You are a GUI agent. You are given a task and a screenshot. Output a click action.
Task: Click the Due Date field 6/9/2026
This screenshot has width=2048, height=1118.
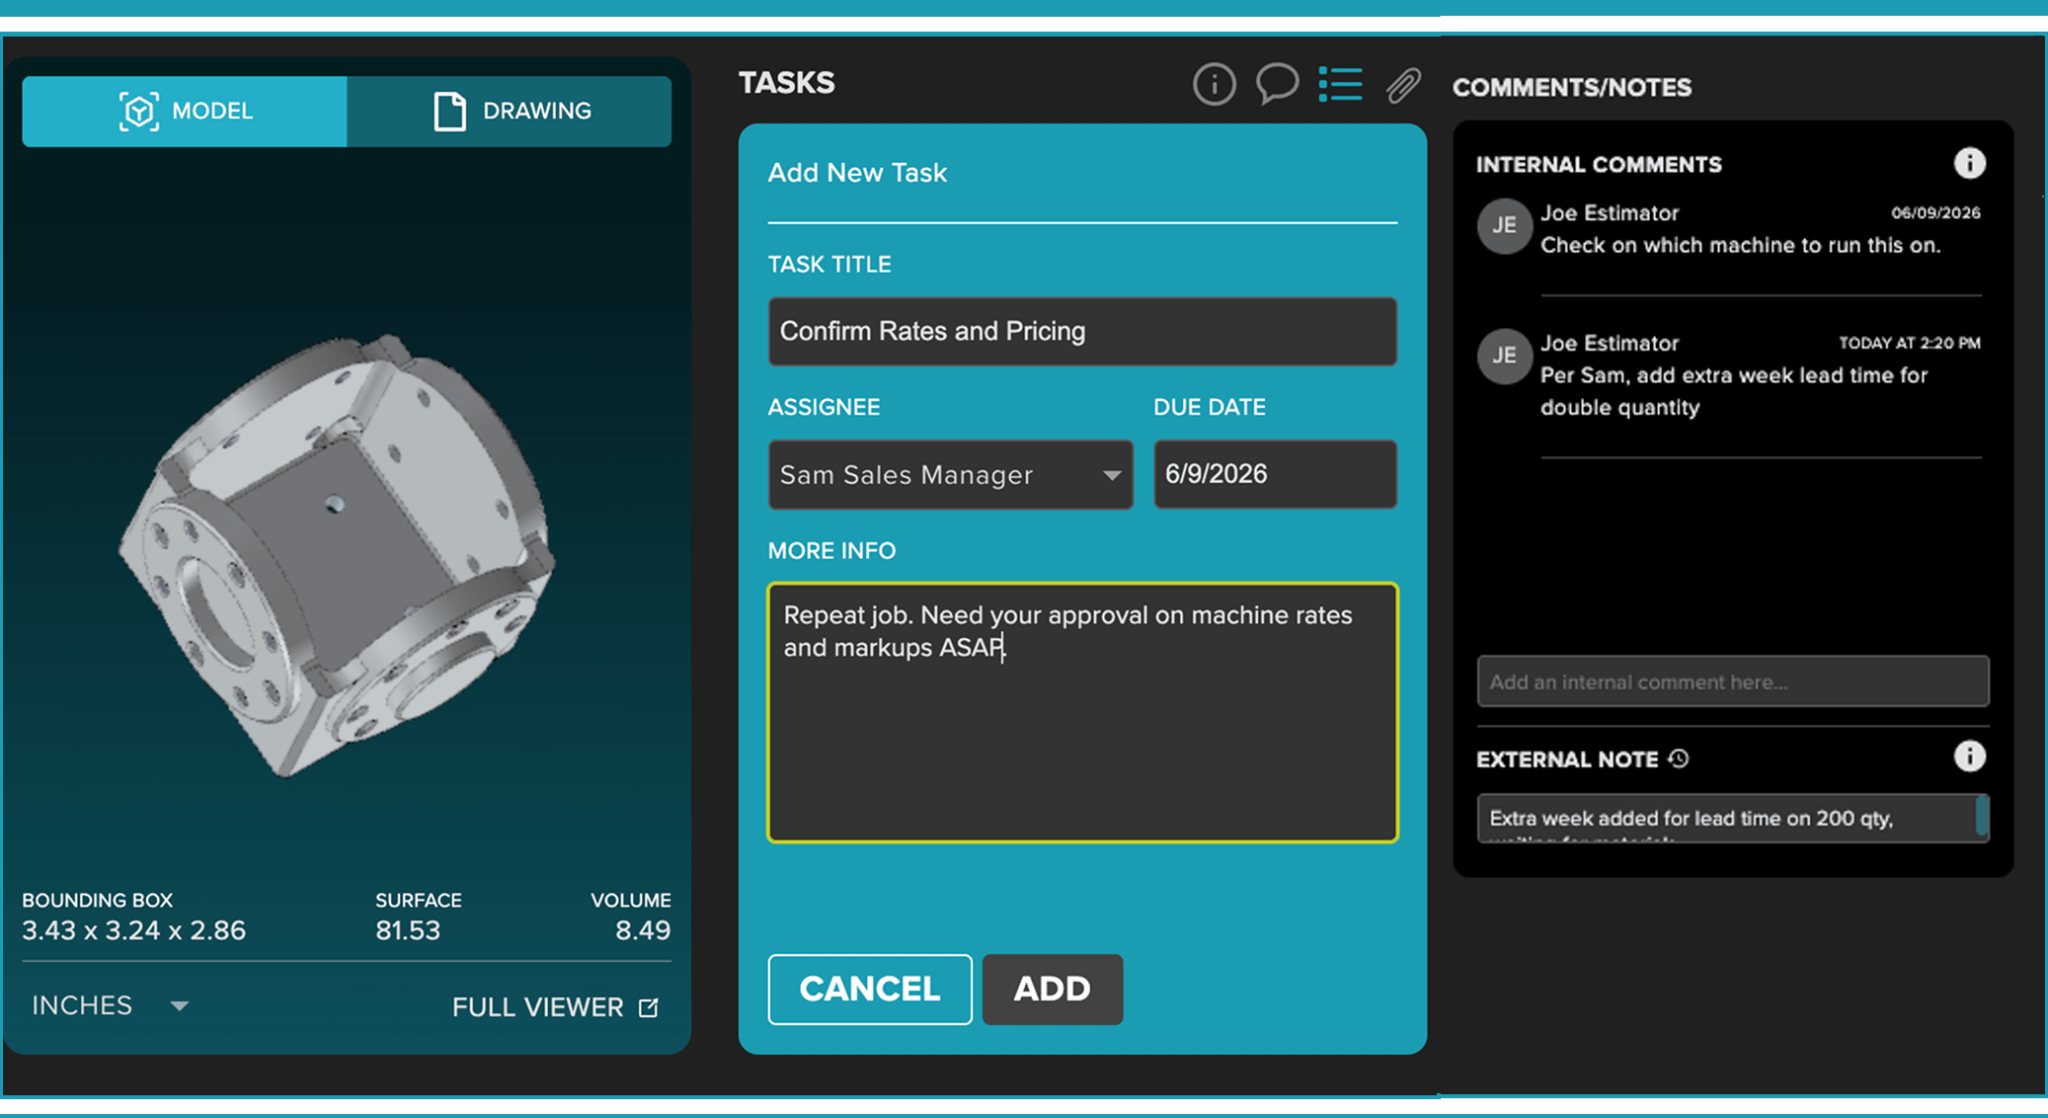1275,474
